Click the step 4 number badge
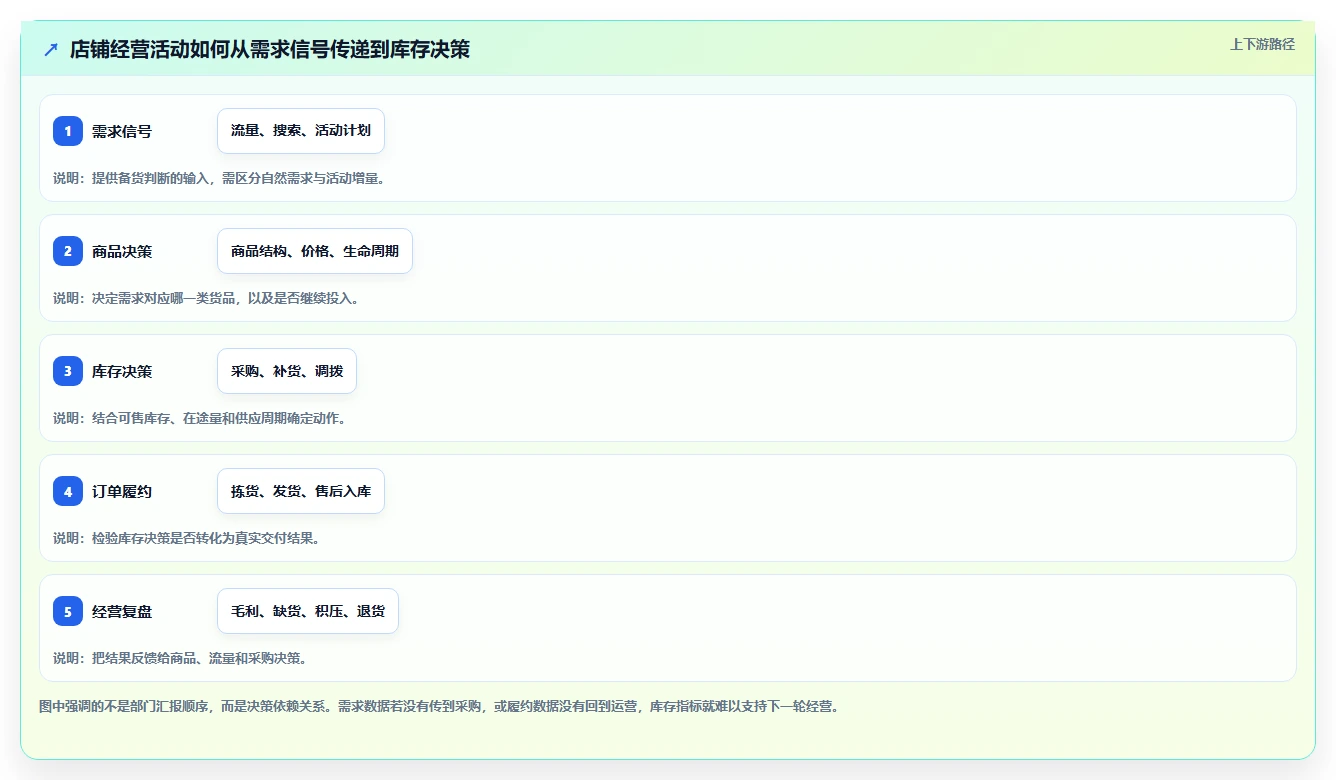 [x=68, y=491]
